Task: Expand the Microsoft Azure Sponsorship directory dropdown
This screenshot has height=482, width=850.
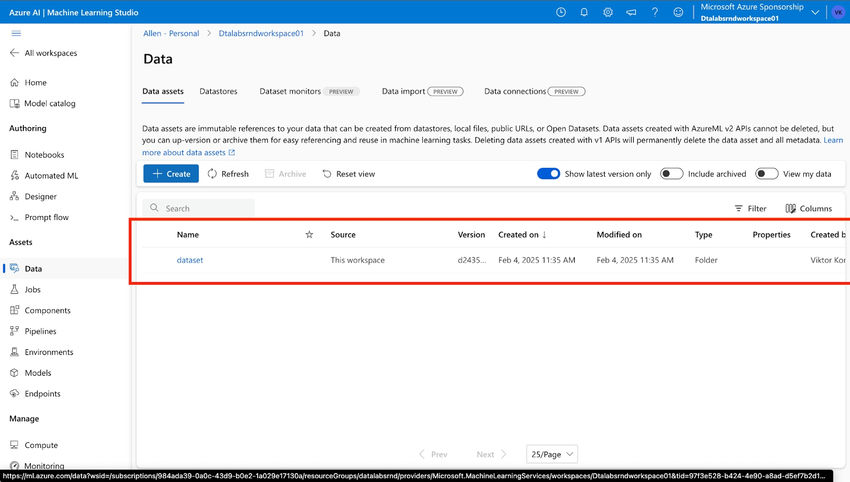Action: (x=815, y=12)
